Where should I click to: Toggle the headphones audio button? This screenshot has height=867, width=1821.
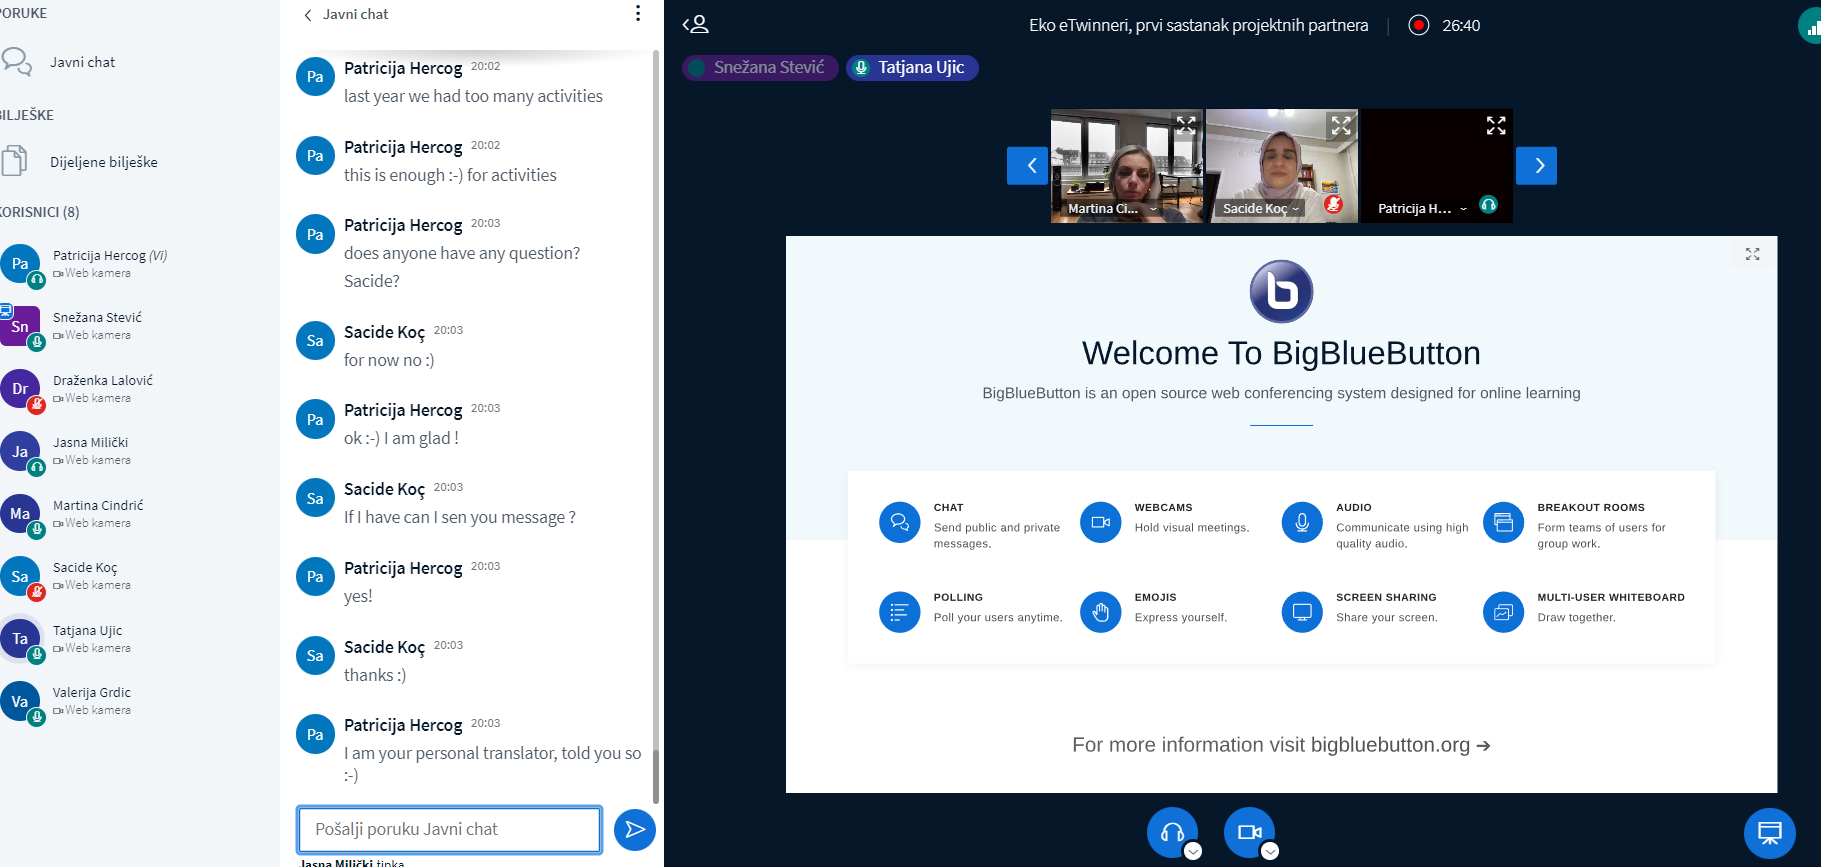[x=1172, y=832]
